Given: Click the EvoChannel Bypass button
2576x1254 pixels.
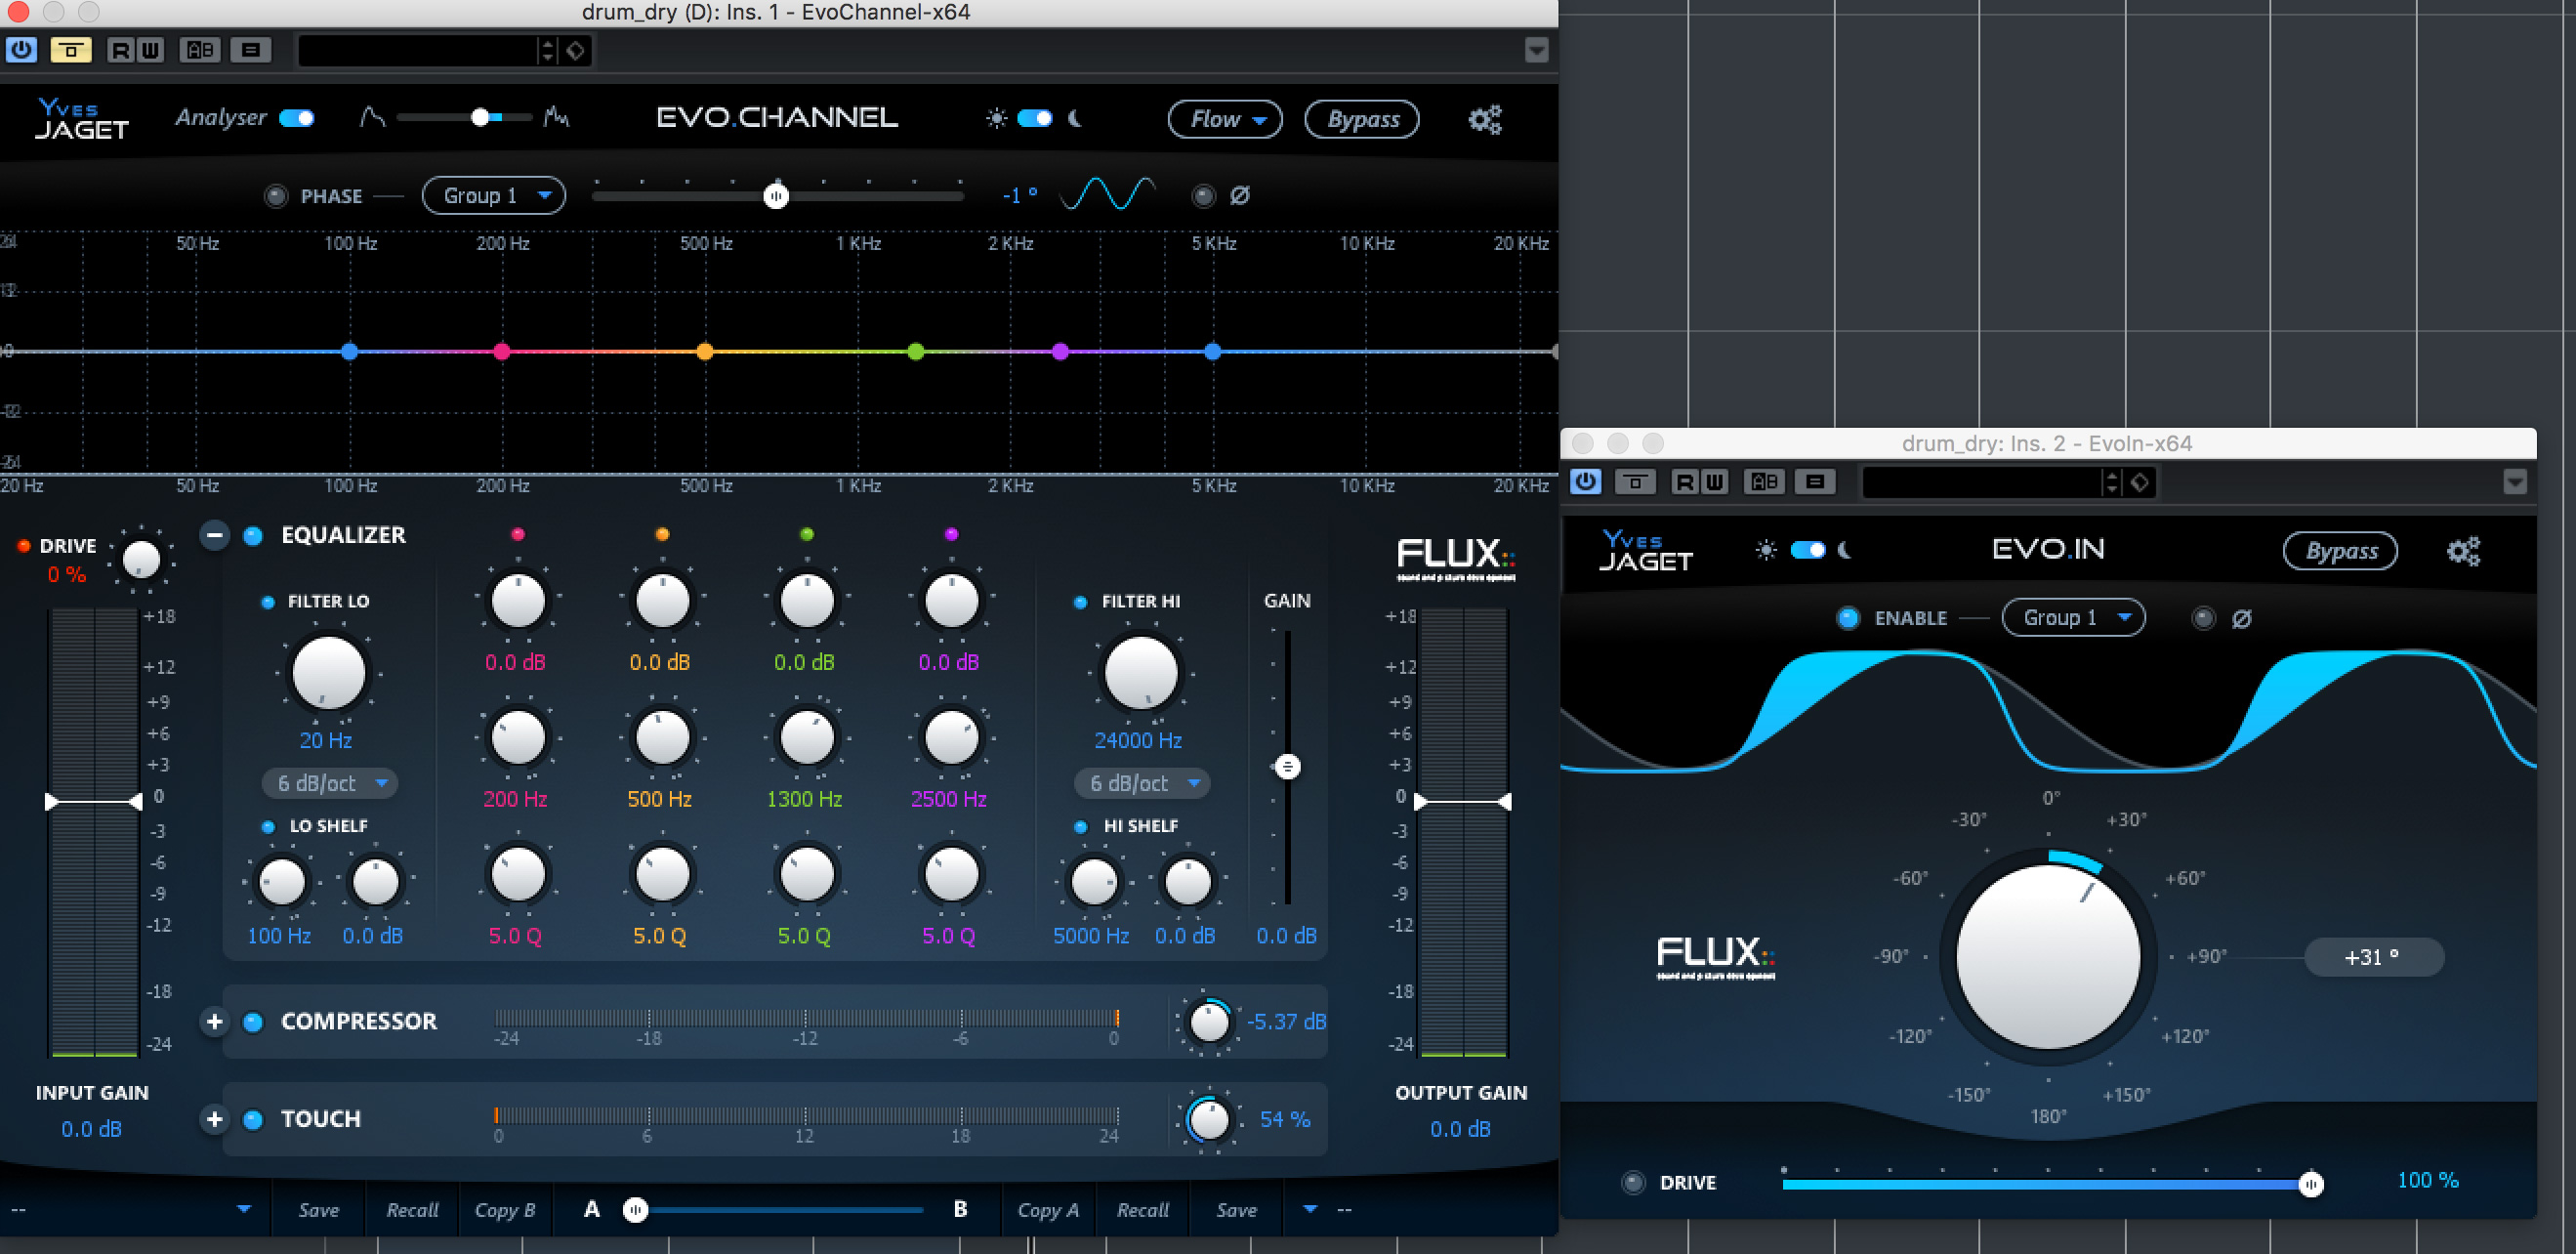Looking at the screenshot, I should [1362, 119].
